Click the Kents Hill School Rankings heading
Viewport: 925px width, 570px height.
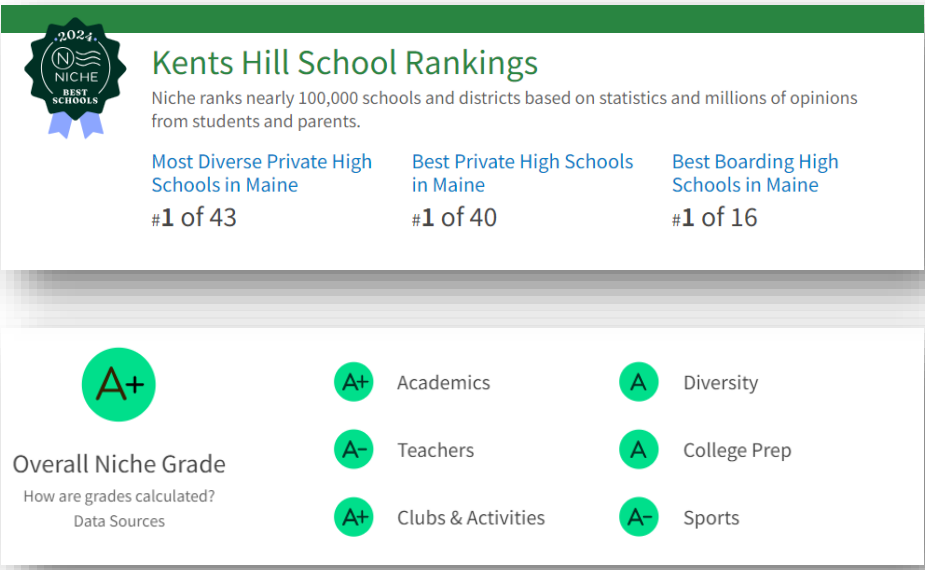(x=345, y=63)
